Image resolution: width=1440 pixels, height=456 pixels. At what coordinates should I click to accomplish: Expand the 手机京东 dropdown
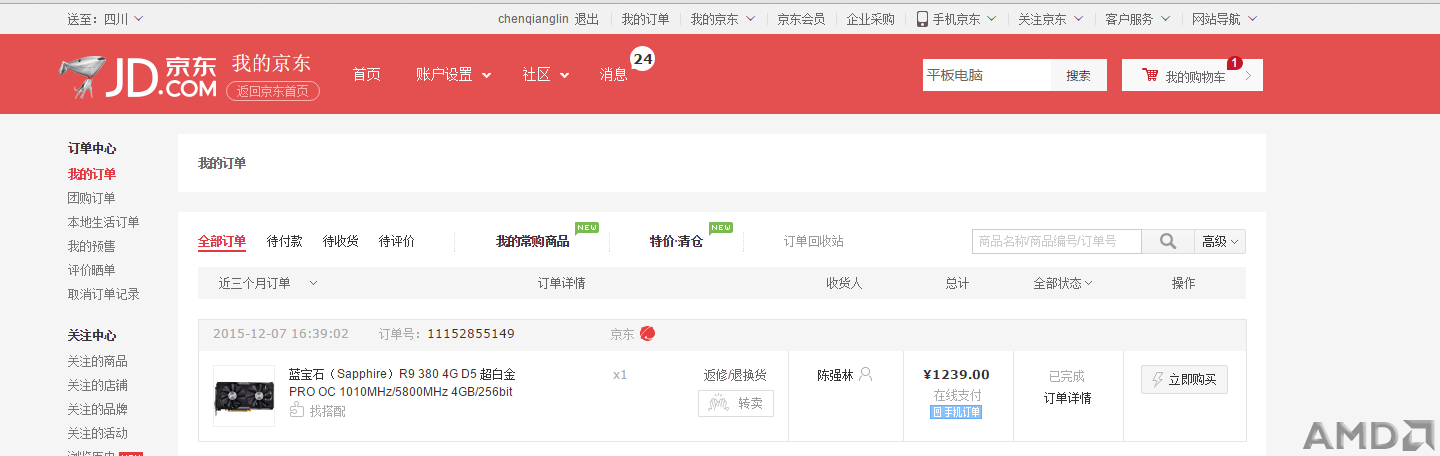click(957, 19)
